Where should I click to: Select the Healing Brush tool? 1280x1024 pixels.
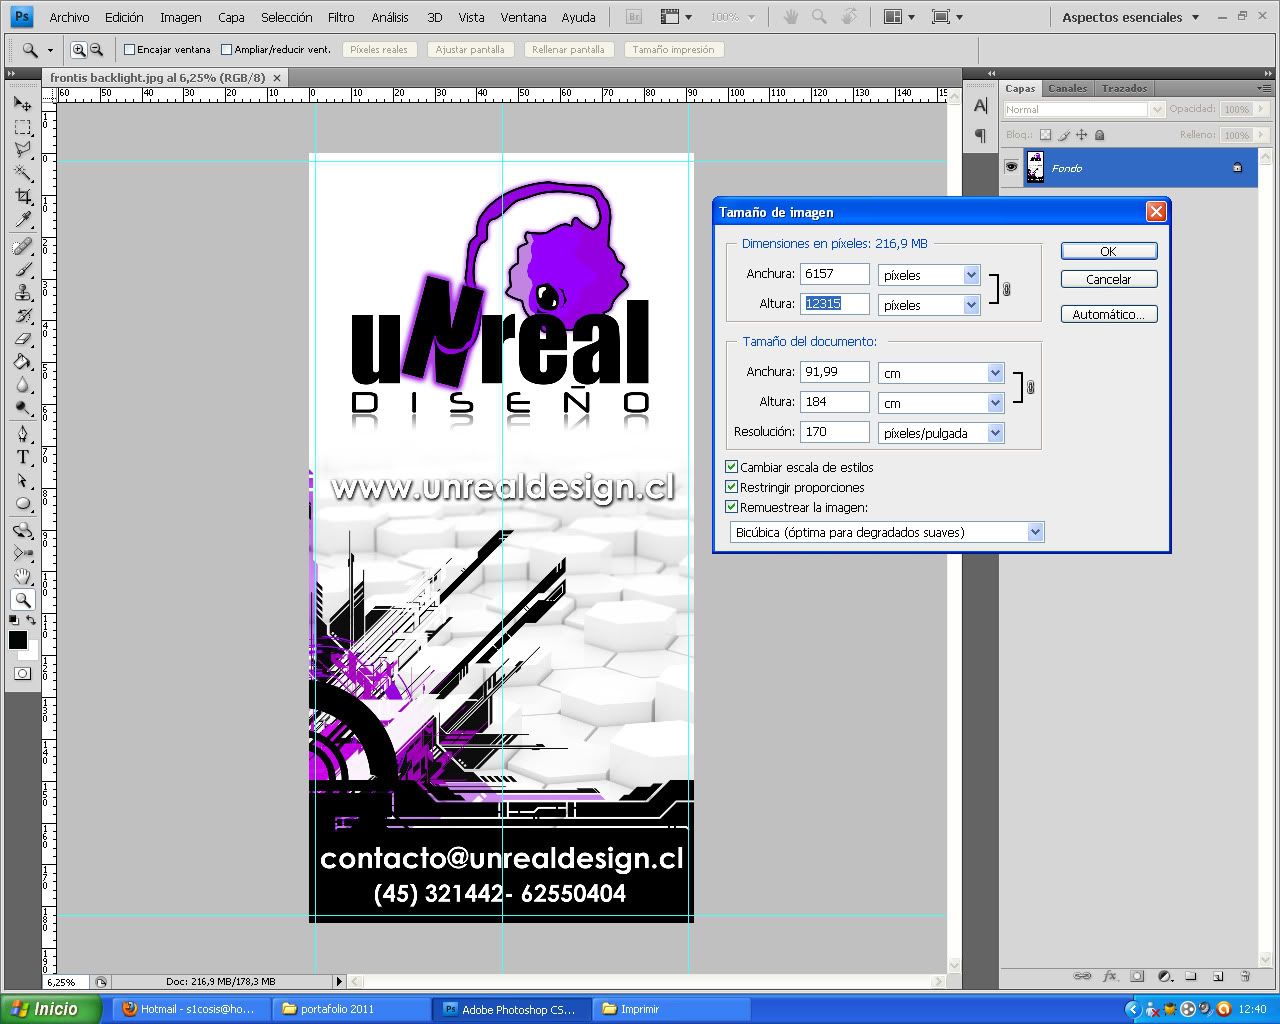(x=22, y=246)
